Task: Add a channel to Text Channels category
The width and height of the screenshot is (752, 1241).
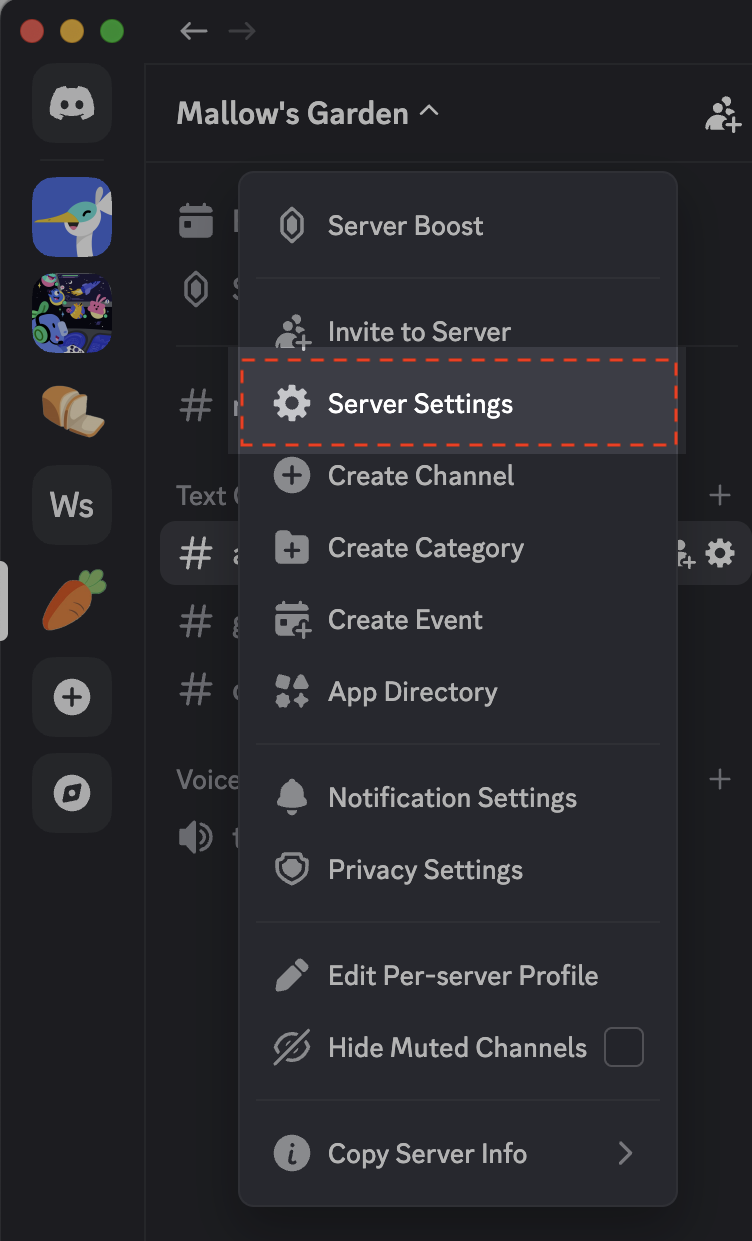Action: click(x=719, y=494)
